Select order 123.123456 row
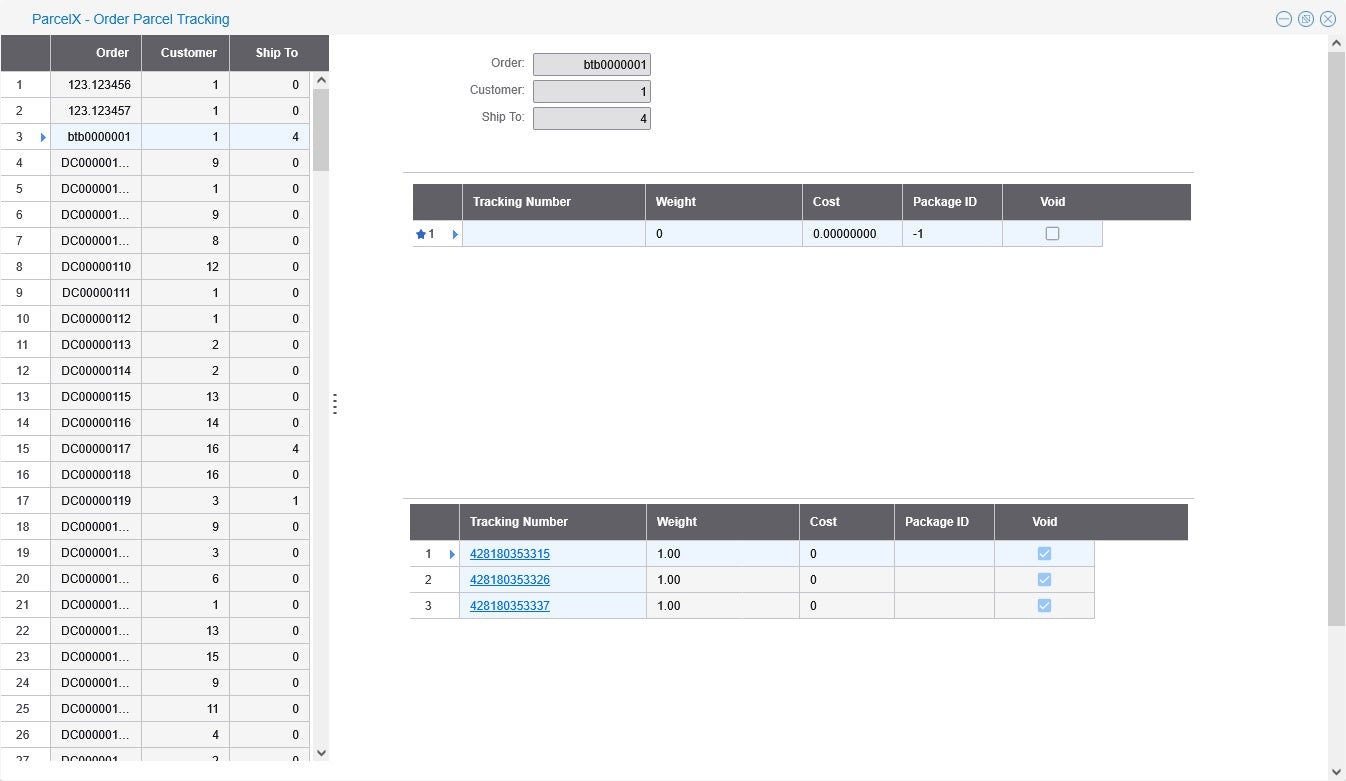1346x781 pixels. (99, 85)
